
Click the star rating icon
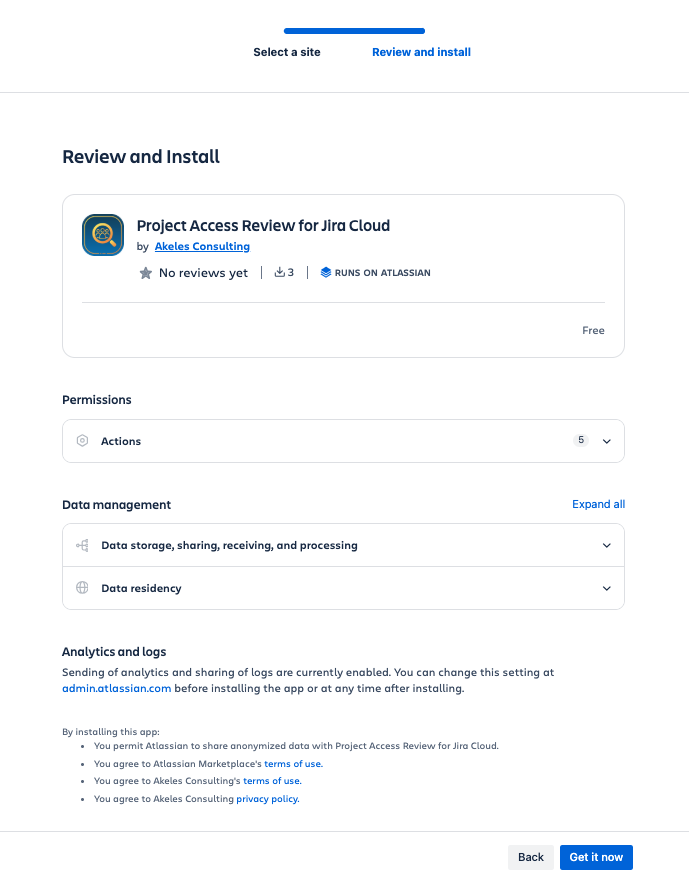(146, 272)
